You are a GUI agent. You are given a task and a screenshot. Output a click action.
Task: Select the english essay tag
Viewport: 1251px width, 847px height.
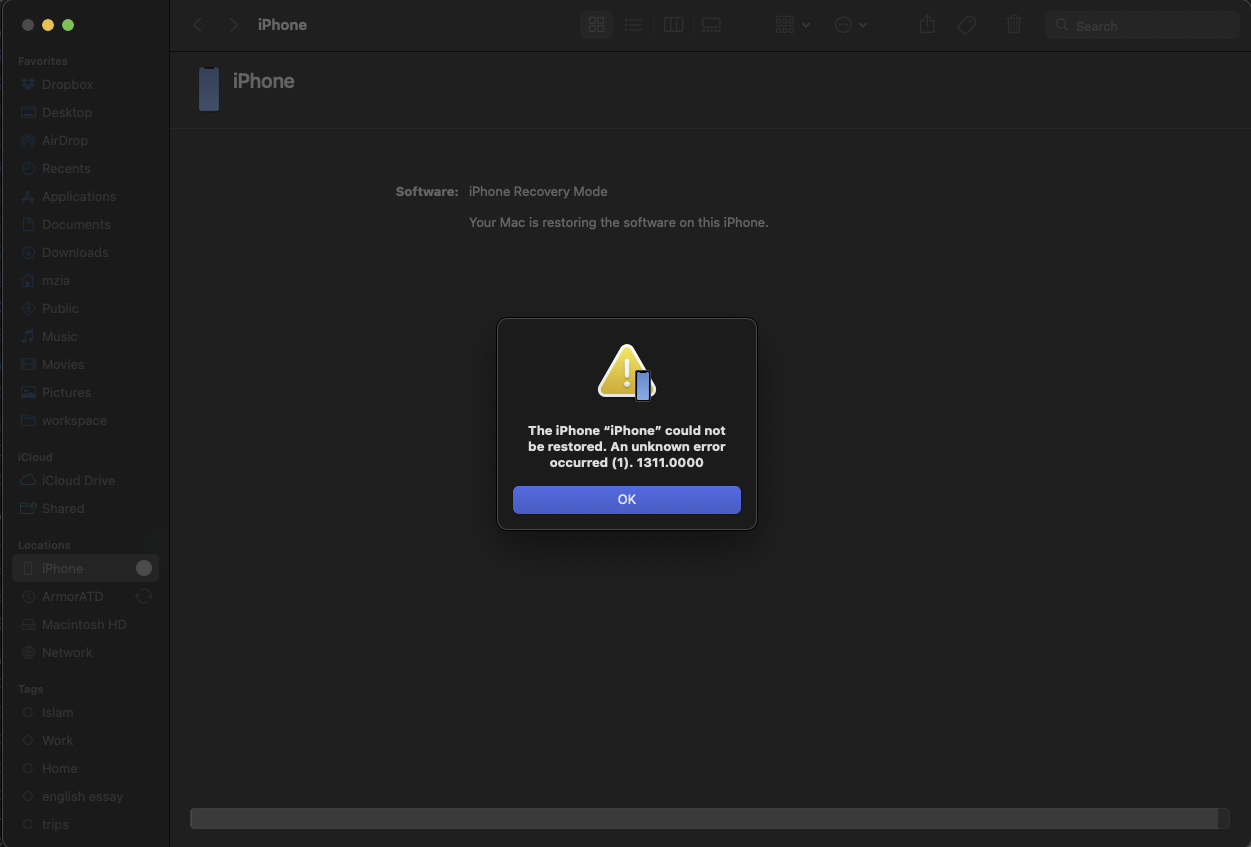85,797
